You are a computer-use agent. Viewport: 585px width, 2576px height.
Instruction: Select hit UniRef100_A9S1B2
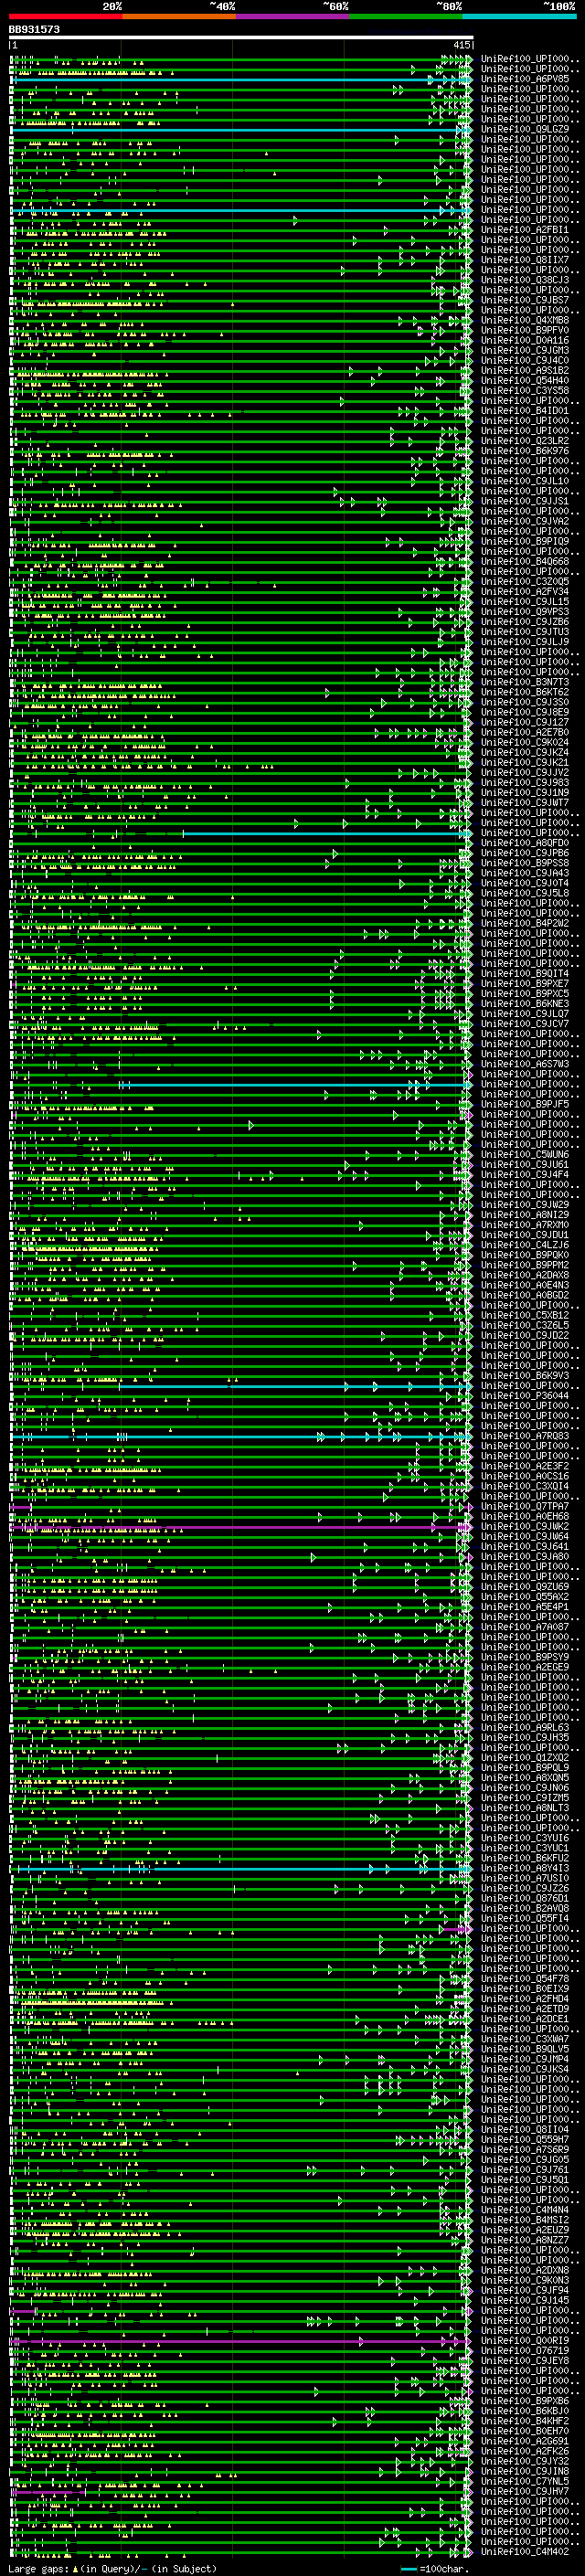coord(525,370)
